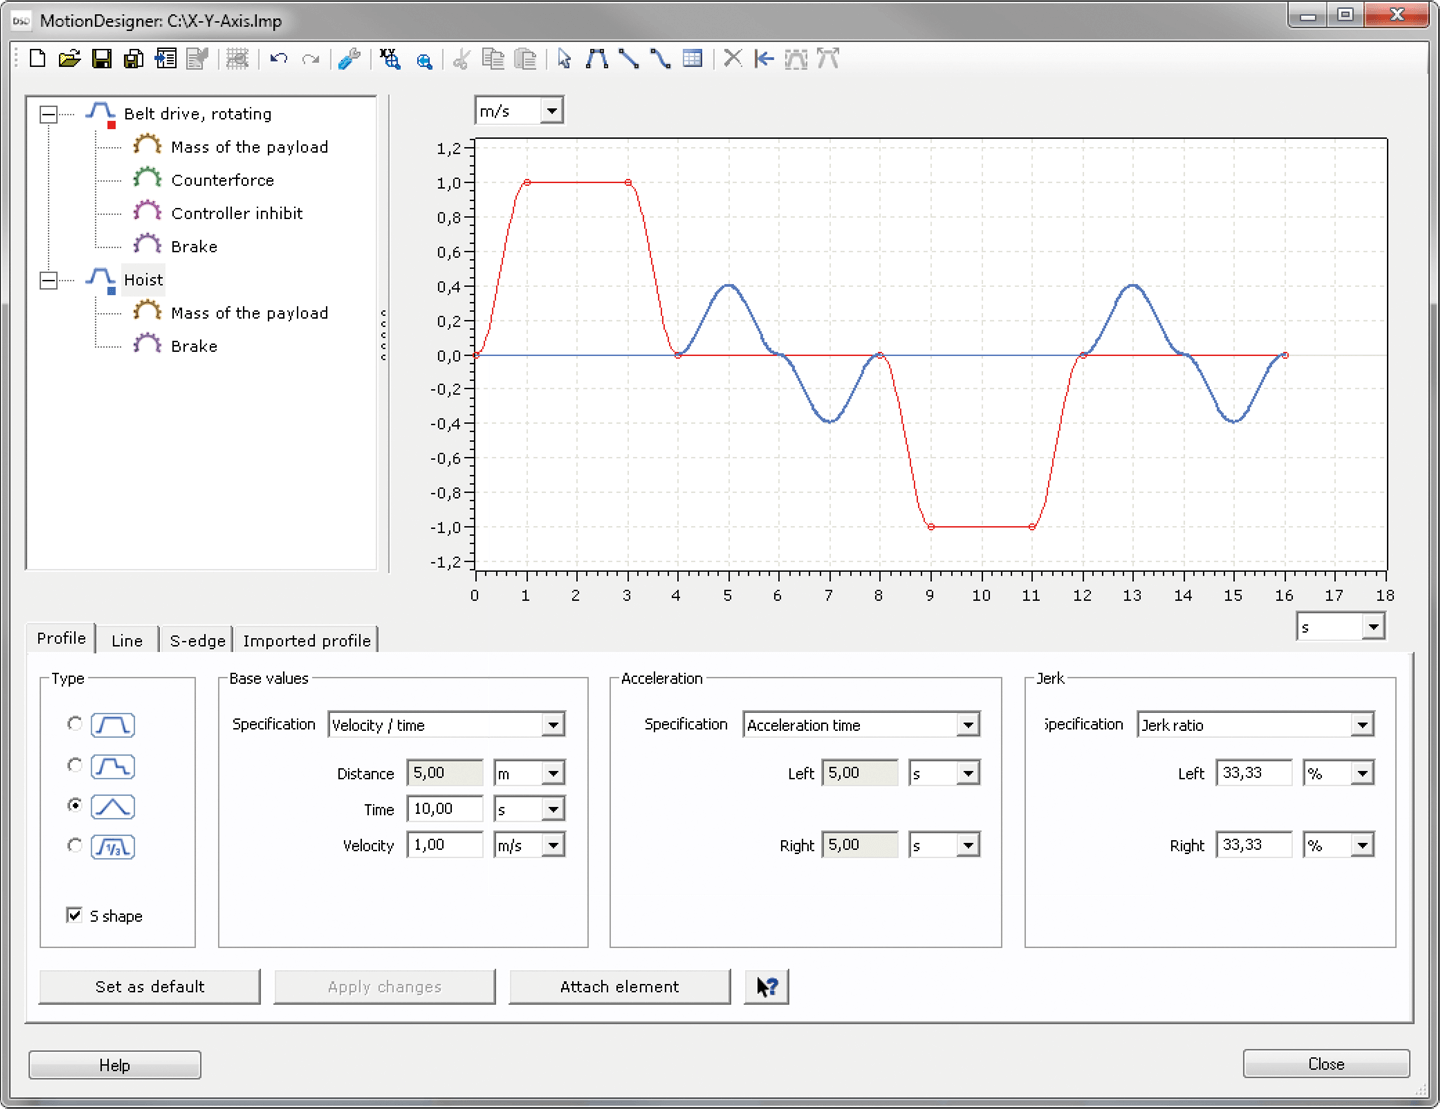This screenshot has width=1440, height=1109.
Task: Click the Velocity input field
Action: (x=444, y=845)
